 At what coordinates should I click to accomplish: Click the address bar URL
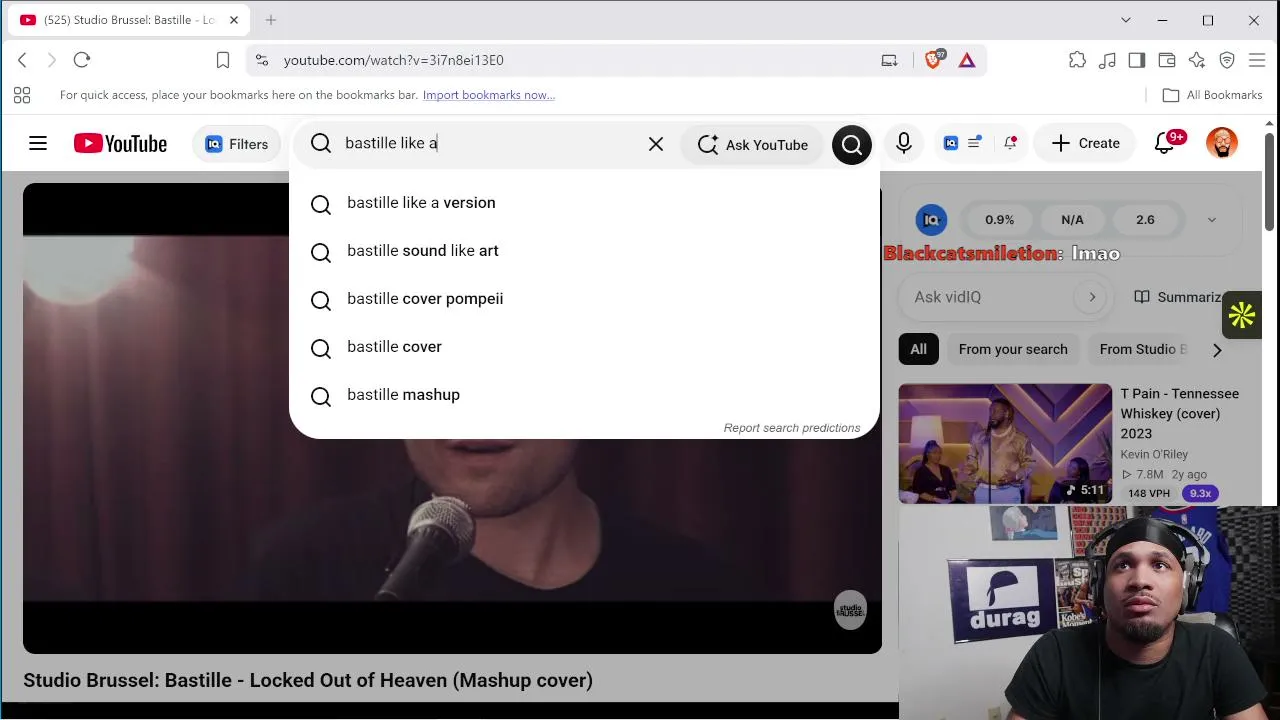(393, 60)
